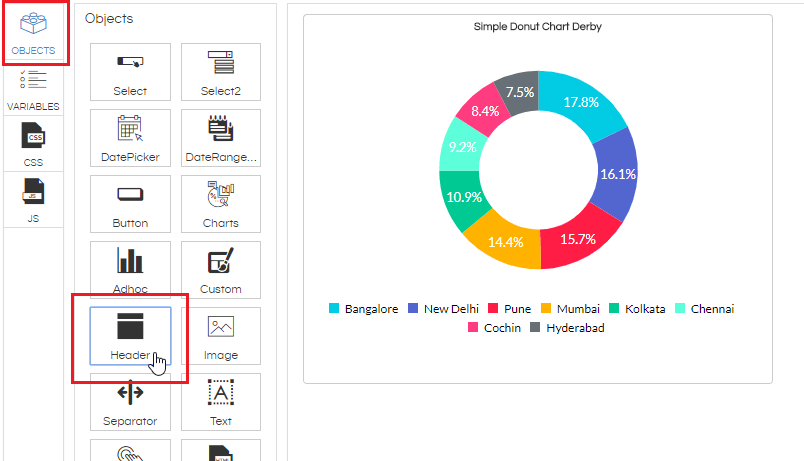This screenshot has width=804, height=461.
Task: Add a Header object
Action: click(130, 336)
